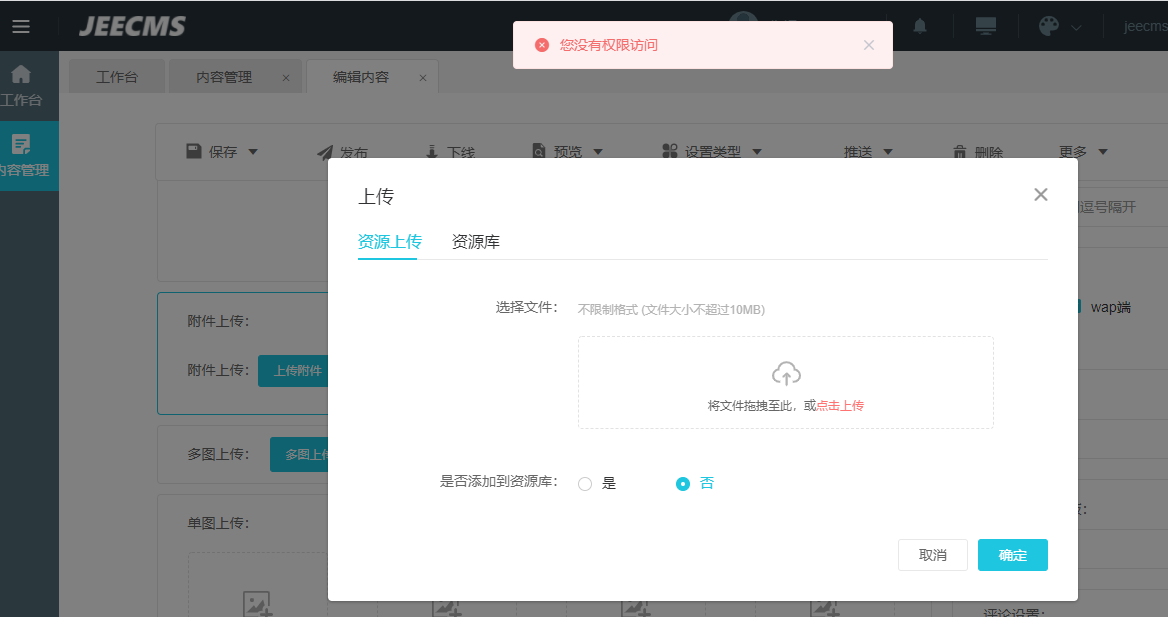This screenshot has width=1168, height=617.
Task: Expand the 保存 dropdown arrow
Action: point(253,152)
